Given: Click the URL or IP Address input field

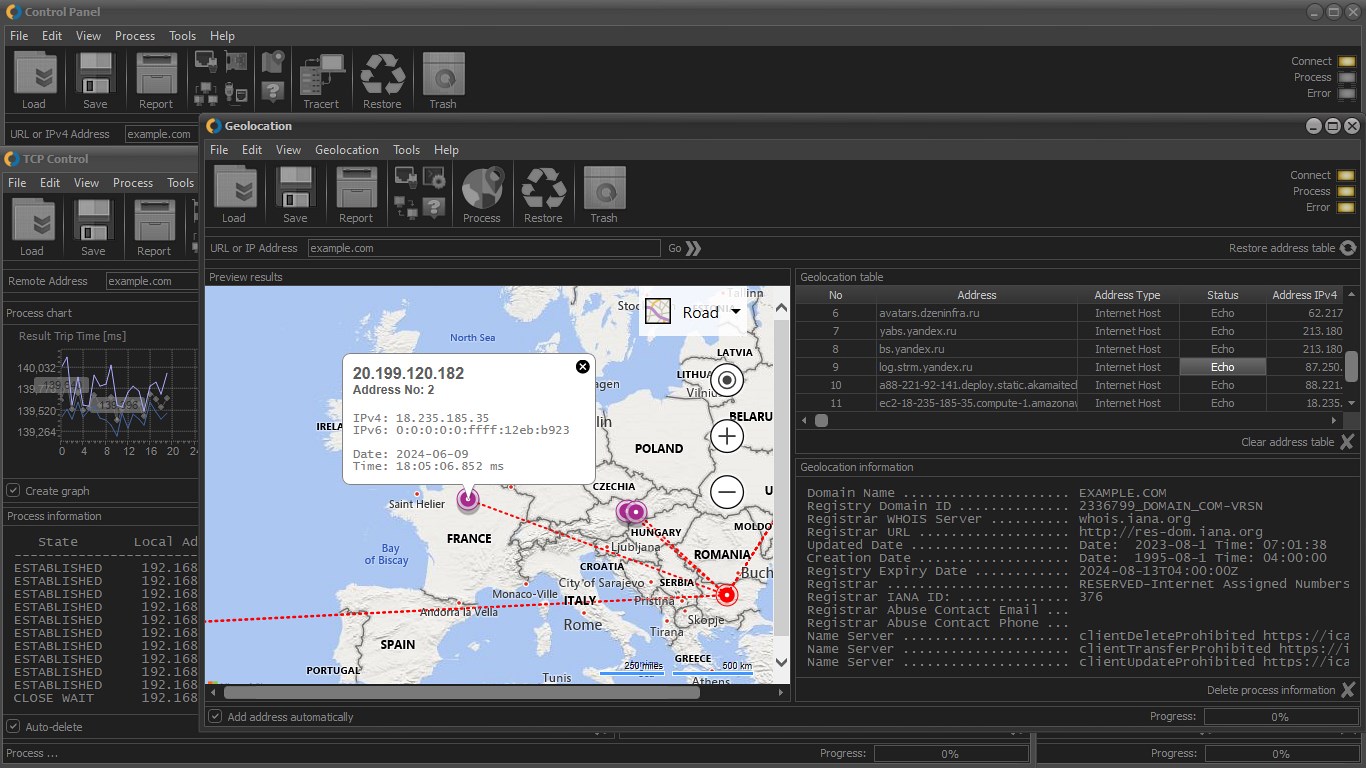Looking at the screenshot, I should pos(484,248).
